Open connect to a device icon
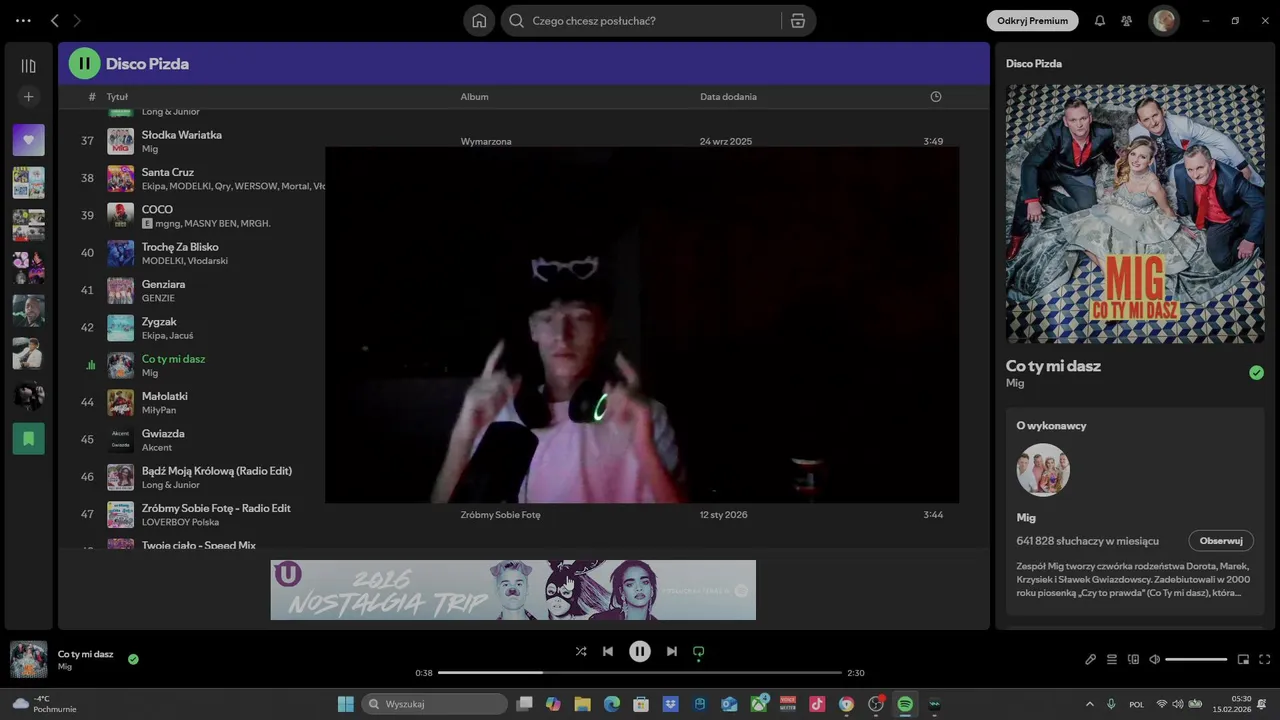Image resolution: width=1280 pixels, height=720 pixels. click(1133, 659)
